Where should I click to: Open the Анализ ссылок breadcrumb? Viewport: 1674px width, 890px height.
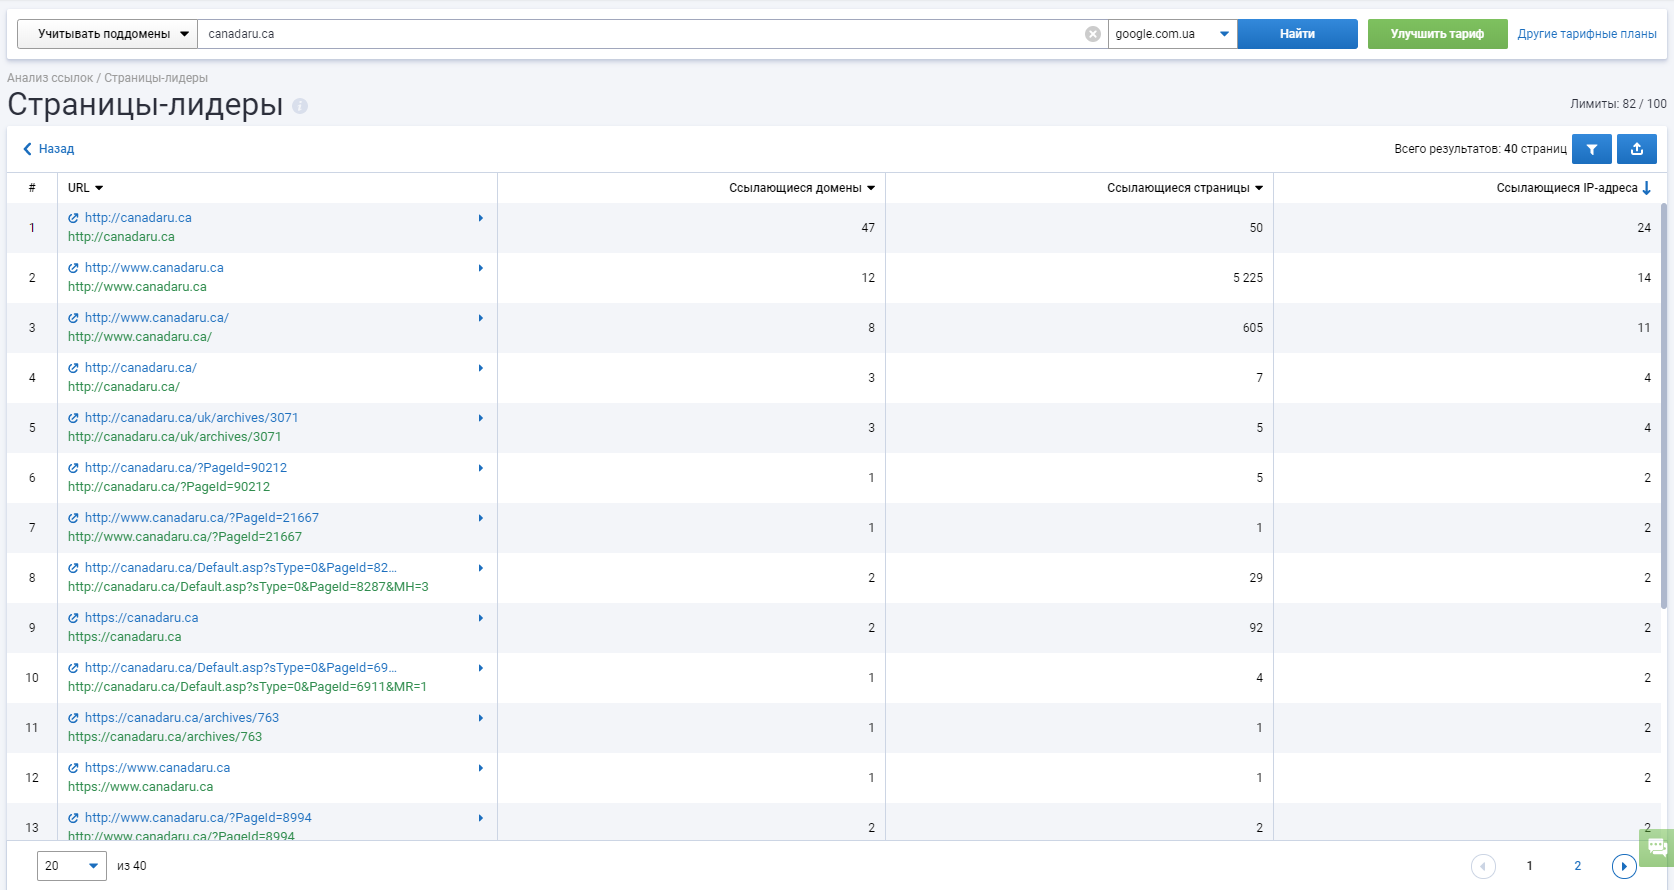point(50,78)
